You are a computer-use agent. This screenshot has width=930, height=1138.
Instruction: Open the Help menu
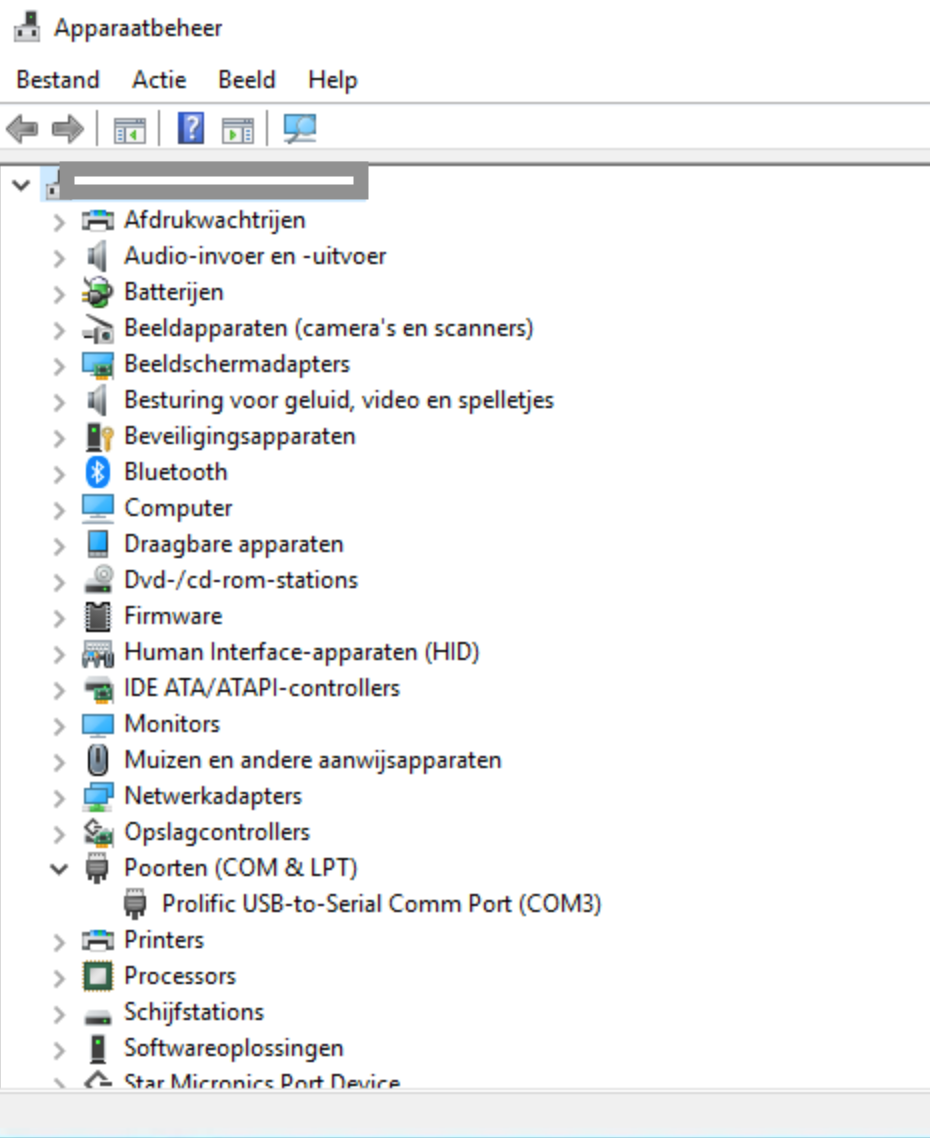pos(333,79)
